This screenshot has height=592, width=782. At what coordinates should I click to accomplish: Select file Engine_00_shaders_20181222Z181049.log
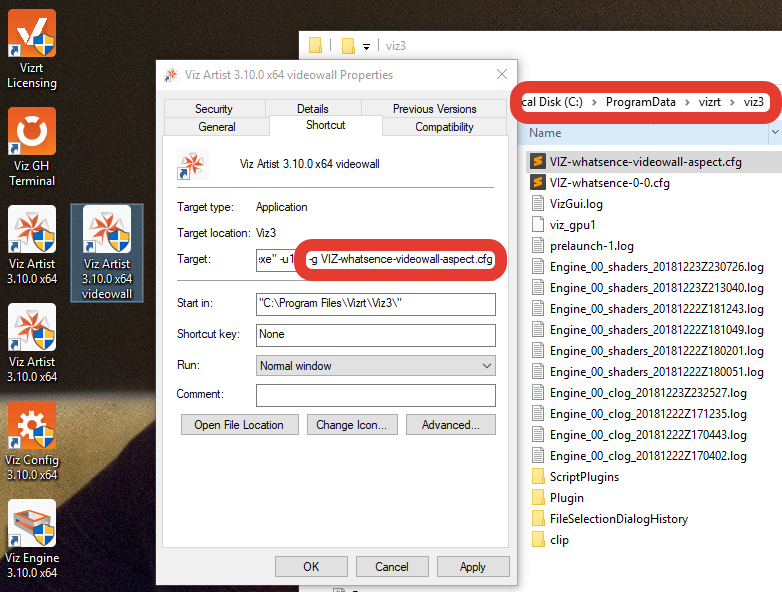point(656,330)
